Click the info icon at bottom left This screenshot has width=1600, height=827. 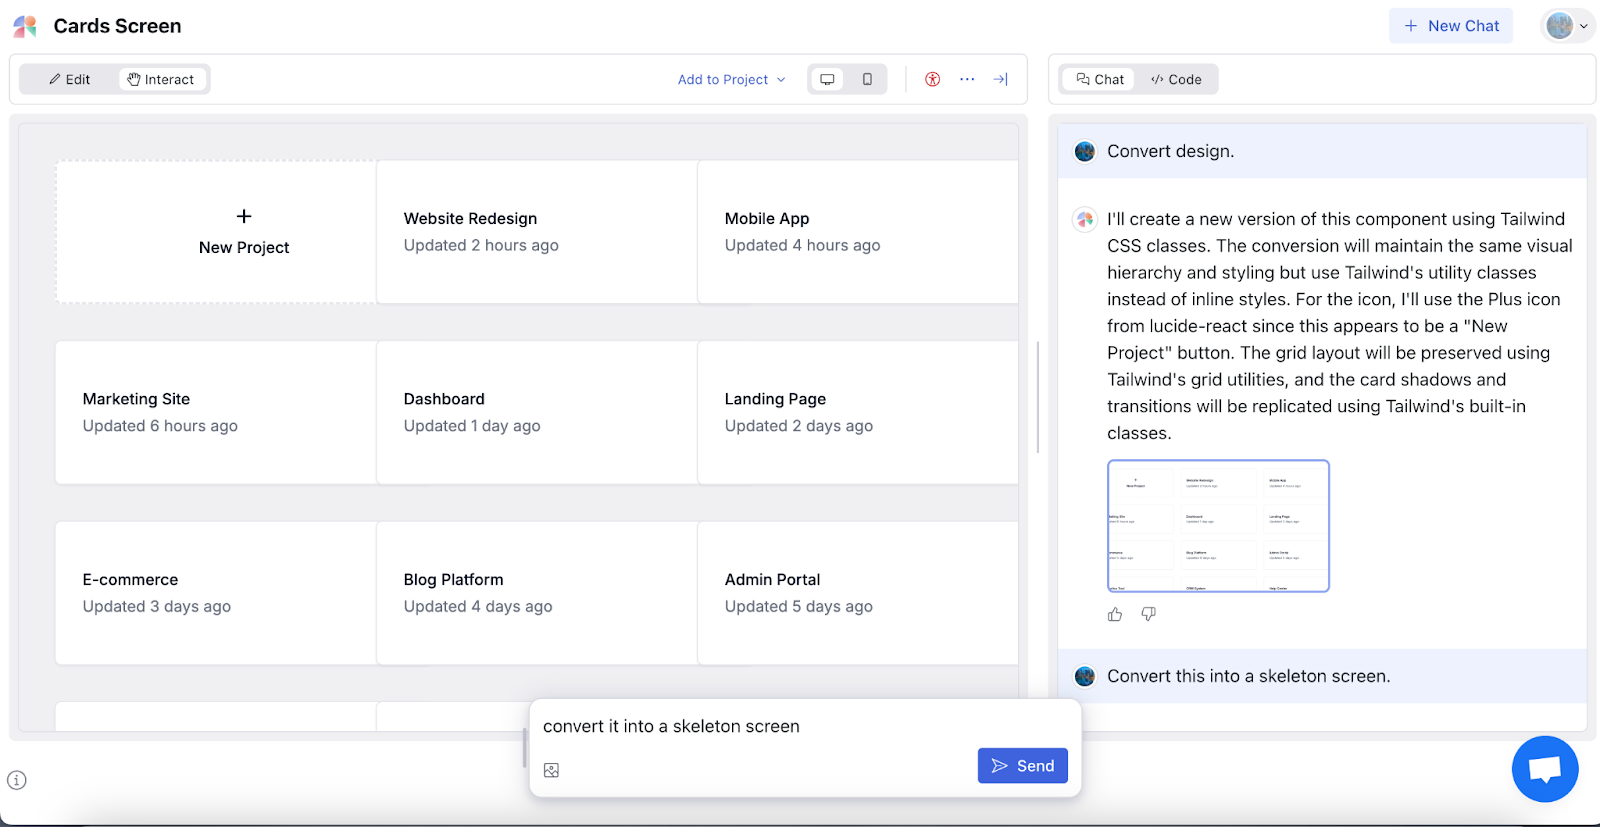click(x=17, y=780)
